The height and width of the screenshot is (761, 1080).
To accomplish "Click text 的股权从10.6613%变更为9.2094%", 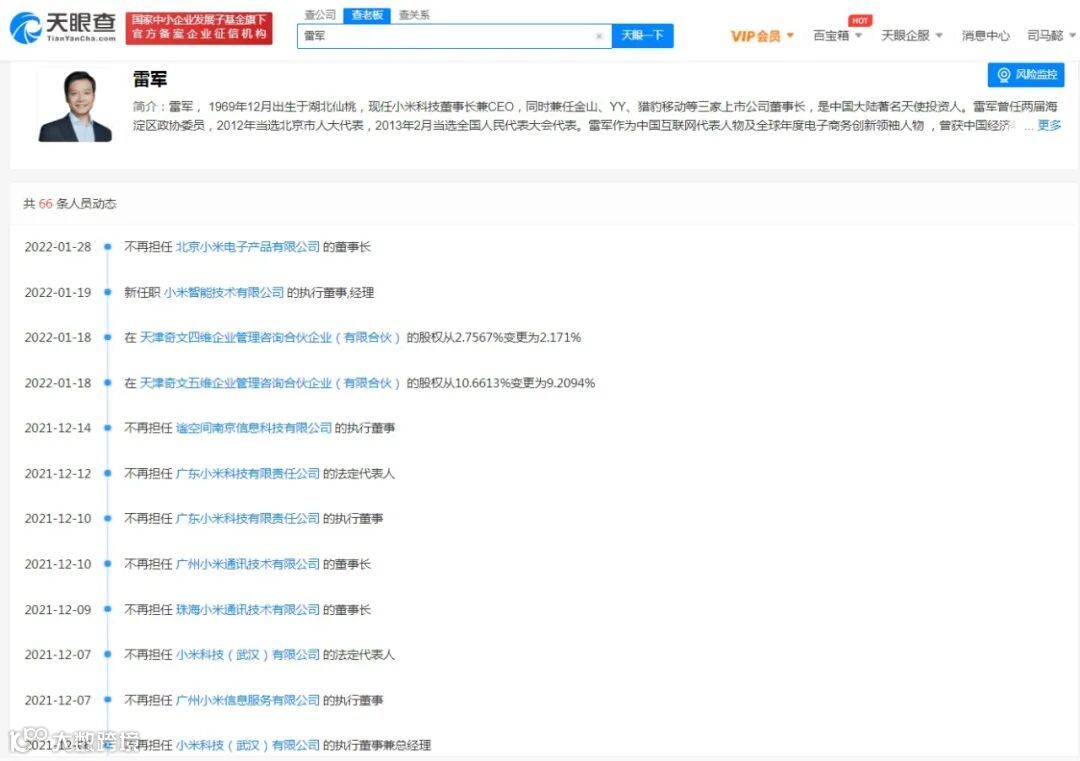I will click(x=500, y=383).
